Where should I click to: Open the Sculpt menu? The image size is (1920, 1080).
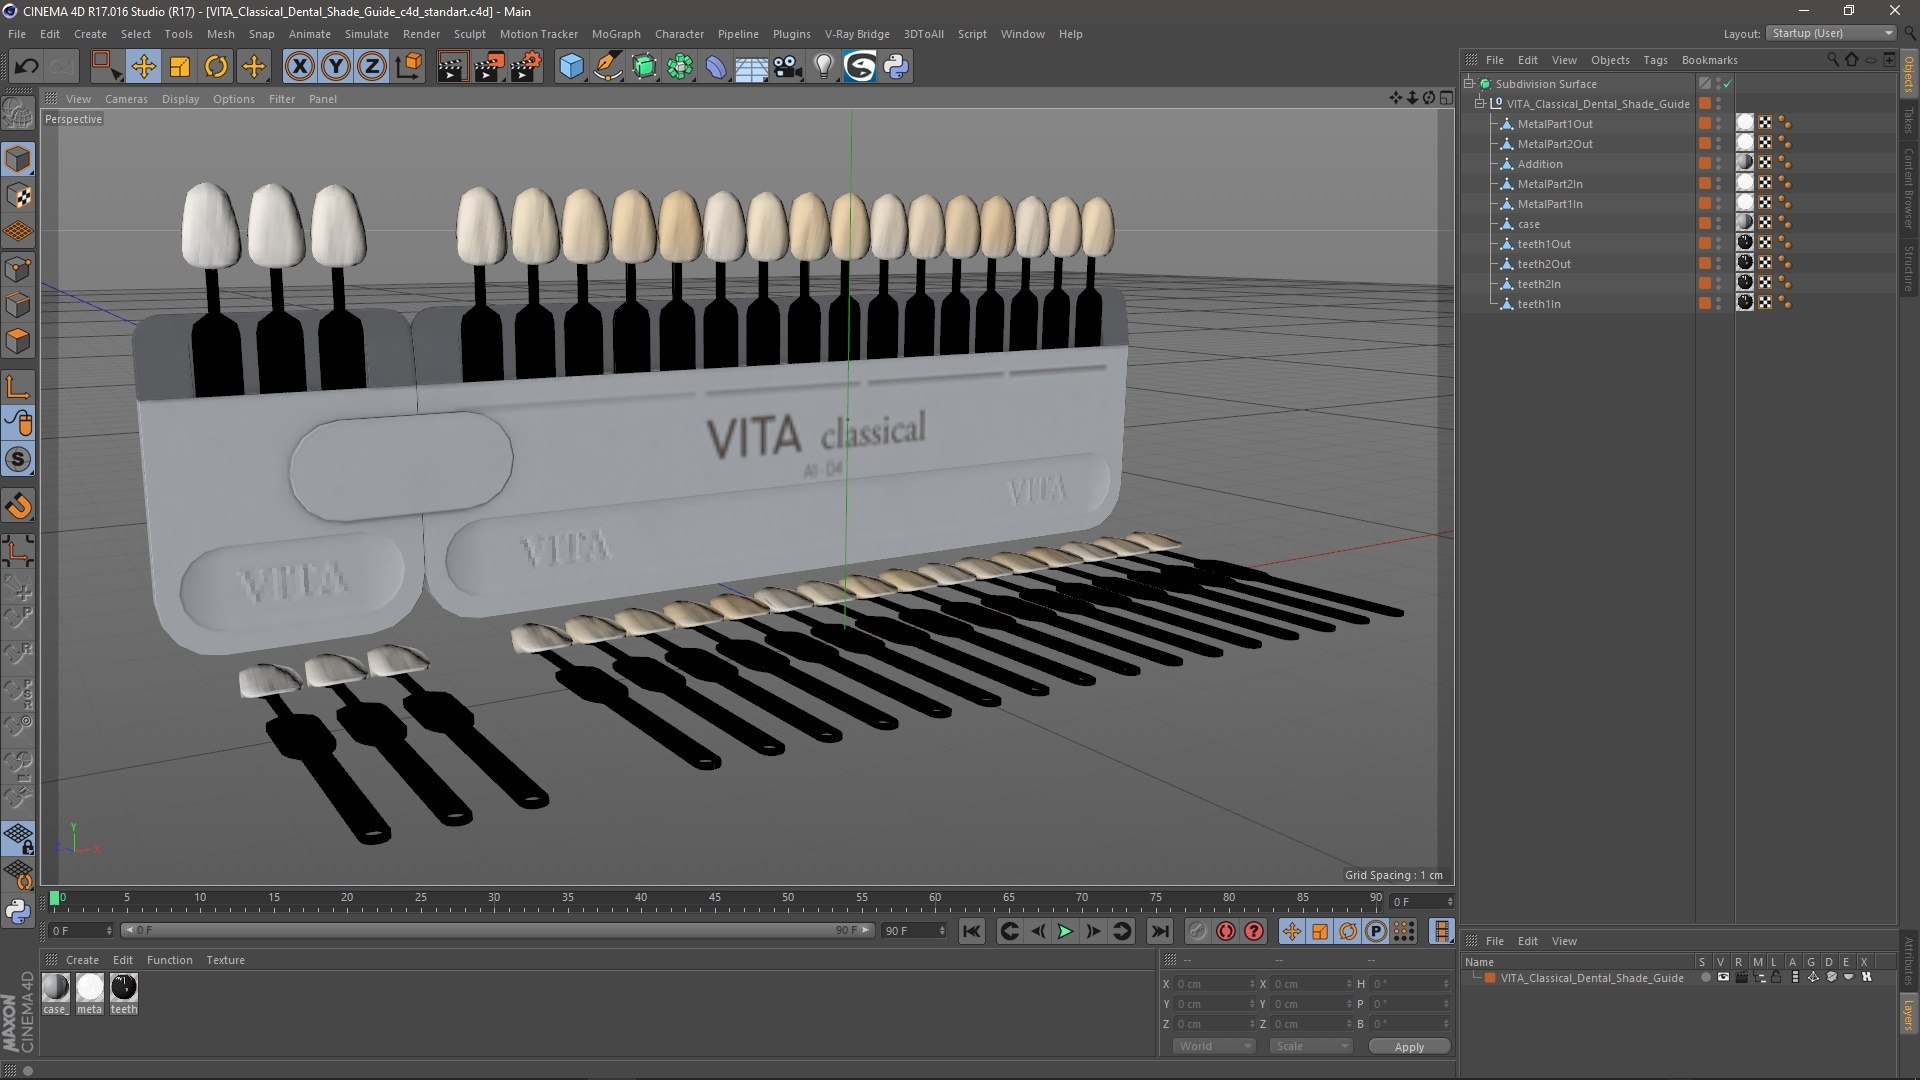470,34
